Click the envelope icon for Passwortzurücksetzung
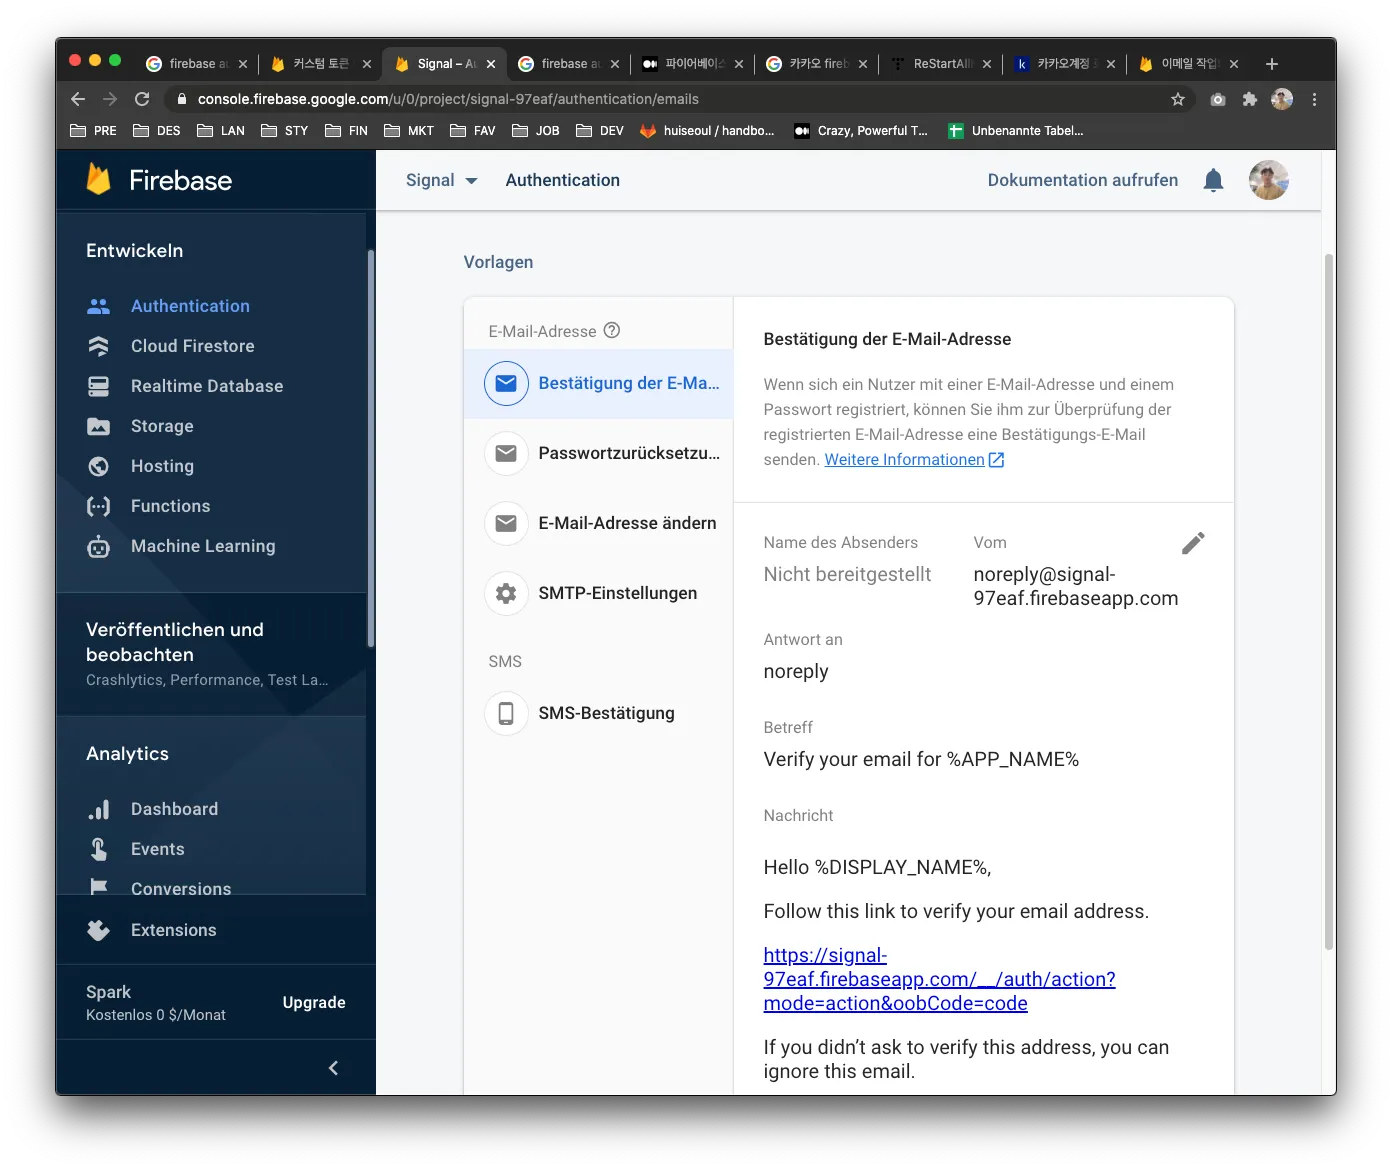Viewport: 1392px width, 1169px height. tap(506, 453)
